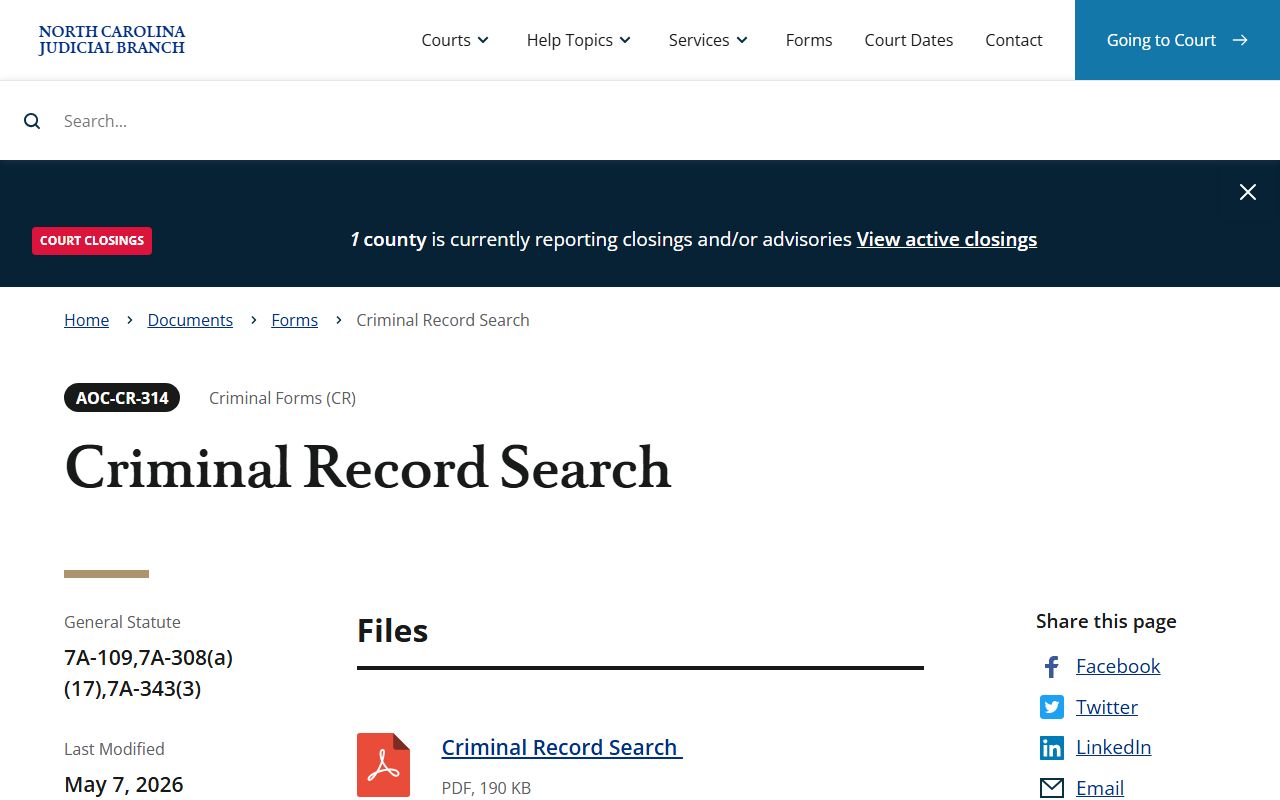
Task: Click the PDF, 190 KB file info
Action: pos(486,788)
